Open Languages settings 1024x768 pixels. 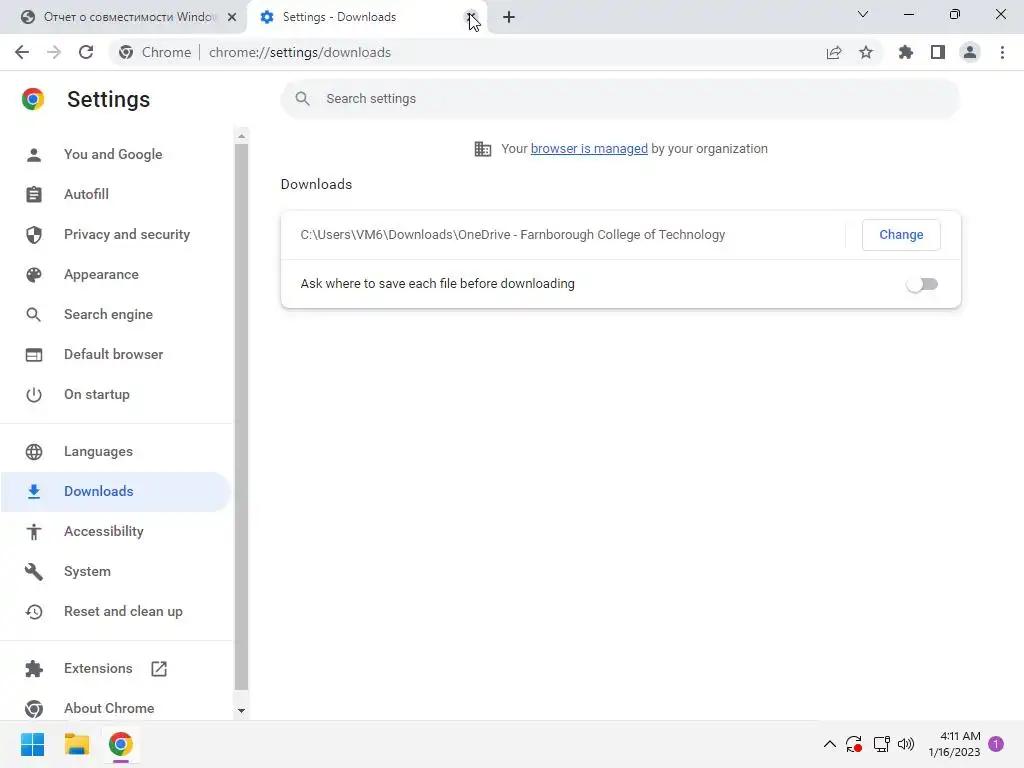click(x=116, y=451)
